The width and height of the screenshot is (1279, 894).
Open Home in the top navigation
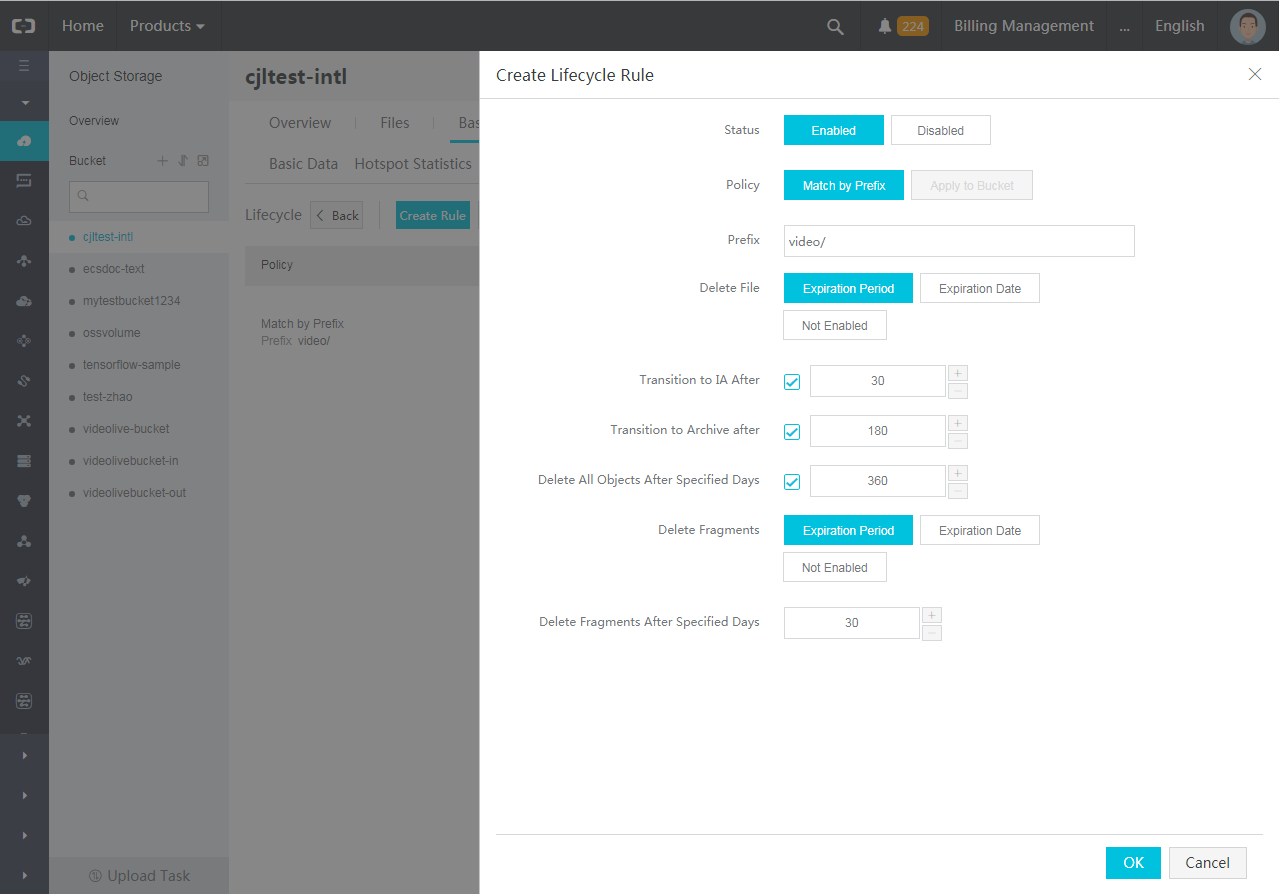point(82,26)
